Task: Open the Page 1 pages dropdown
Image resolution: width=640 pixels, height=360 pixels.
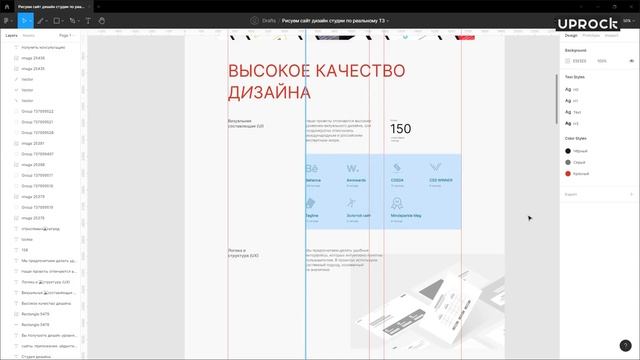Action: [66, 36]
